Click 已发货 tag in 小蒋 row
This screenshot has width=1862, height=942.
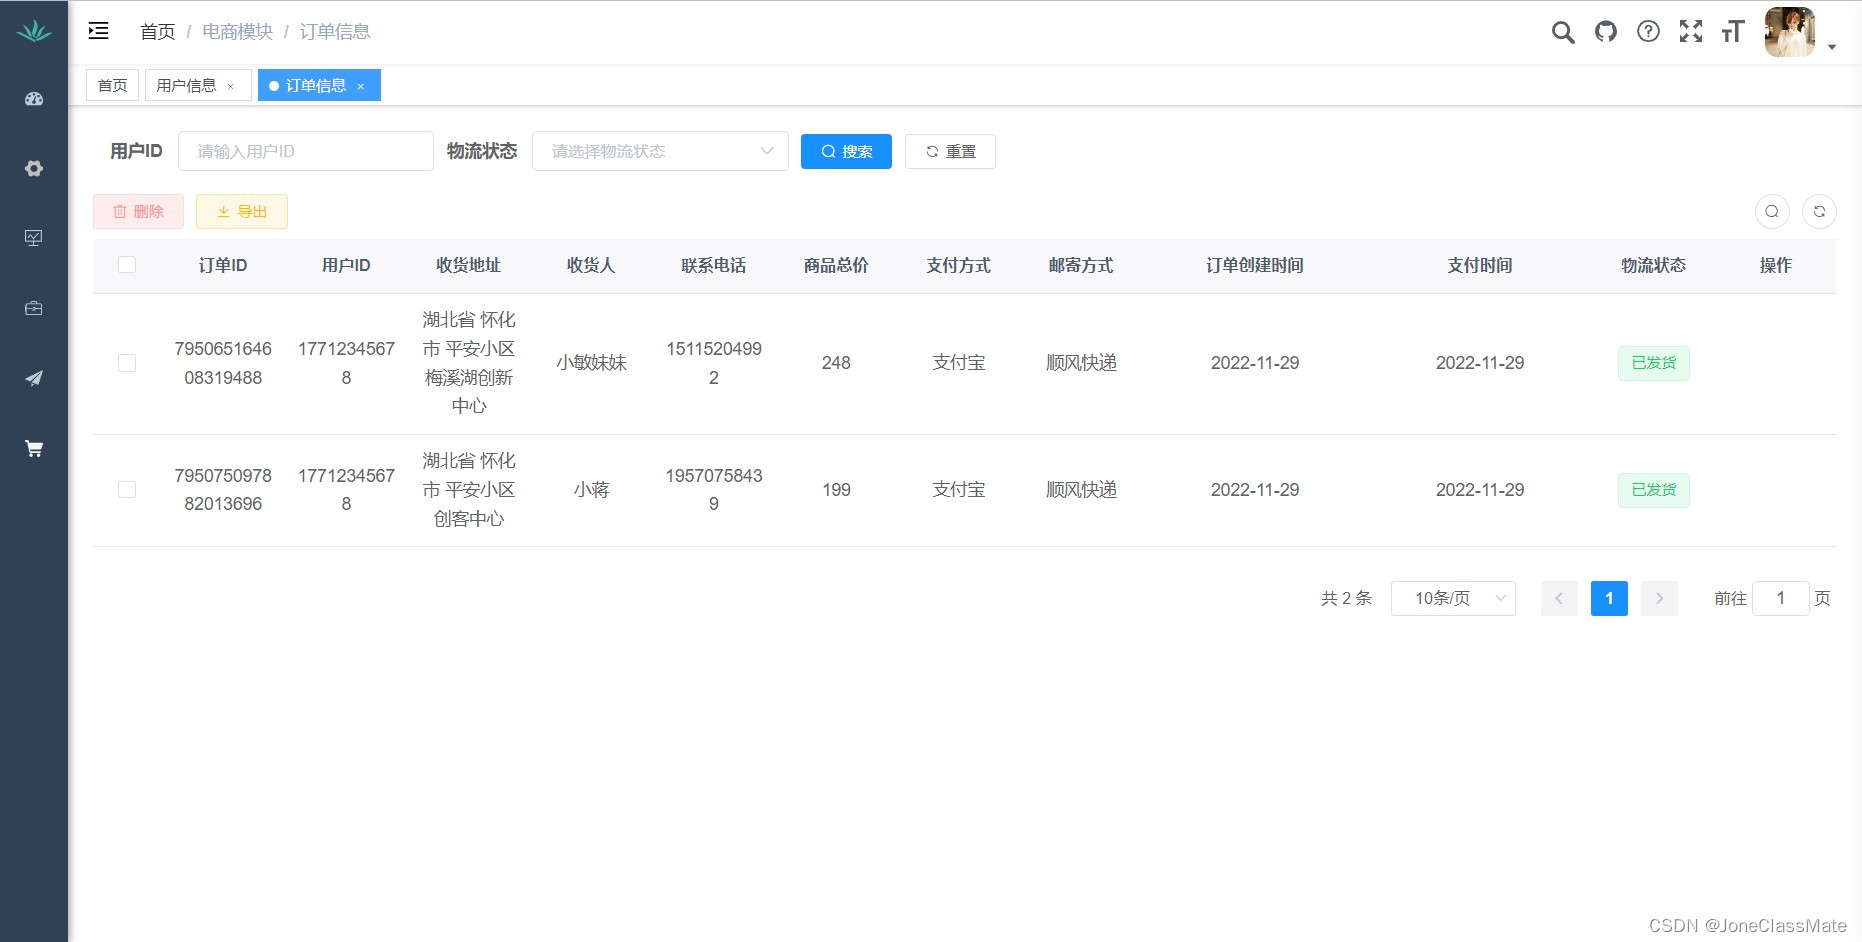[1654, 490]
